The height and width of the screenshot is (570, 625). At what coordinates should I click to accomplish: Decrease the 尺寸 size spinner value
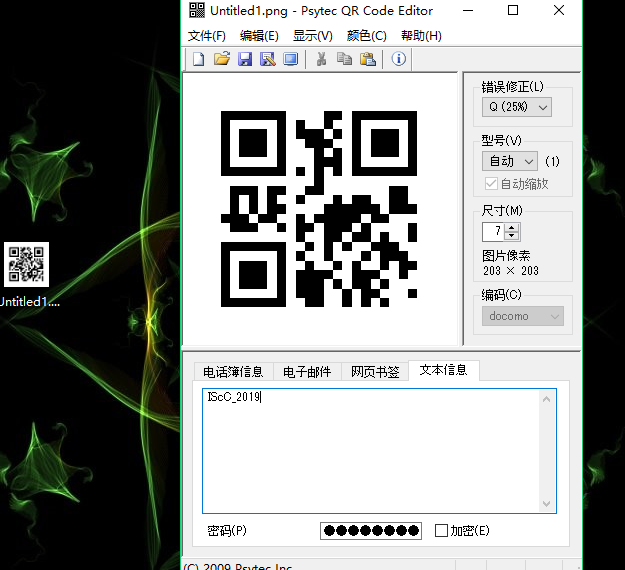pyautogui.click(x=512, y=236)
